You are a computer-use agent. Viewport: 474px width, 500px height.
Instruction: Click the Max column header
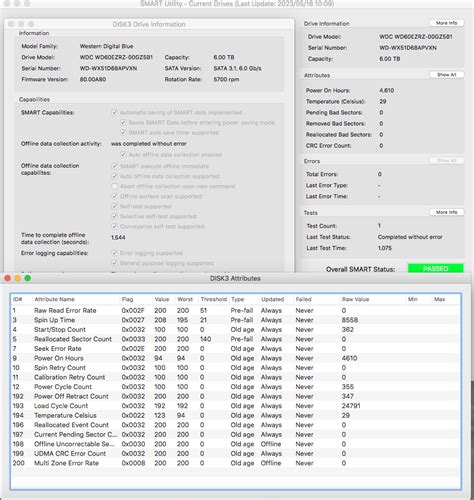tap(446, 299)
